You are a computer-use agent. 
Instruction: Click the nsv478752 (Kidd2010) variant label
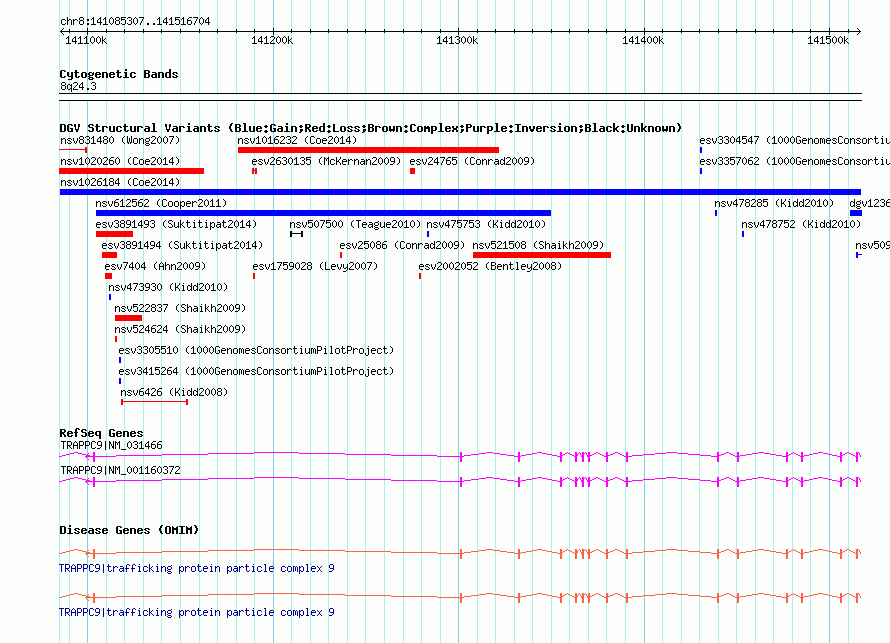[801, 224]
